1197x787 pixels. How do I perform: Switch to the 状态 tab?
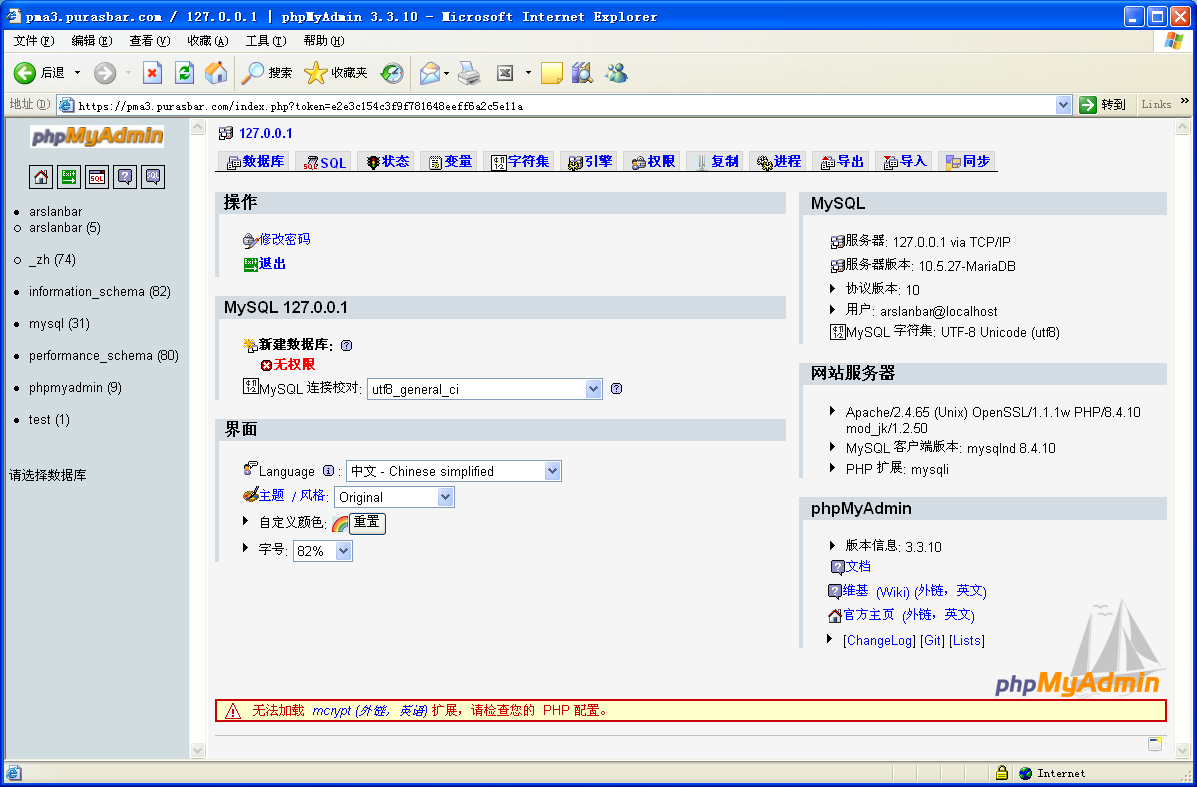pos(388,161)
